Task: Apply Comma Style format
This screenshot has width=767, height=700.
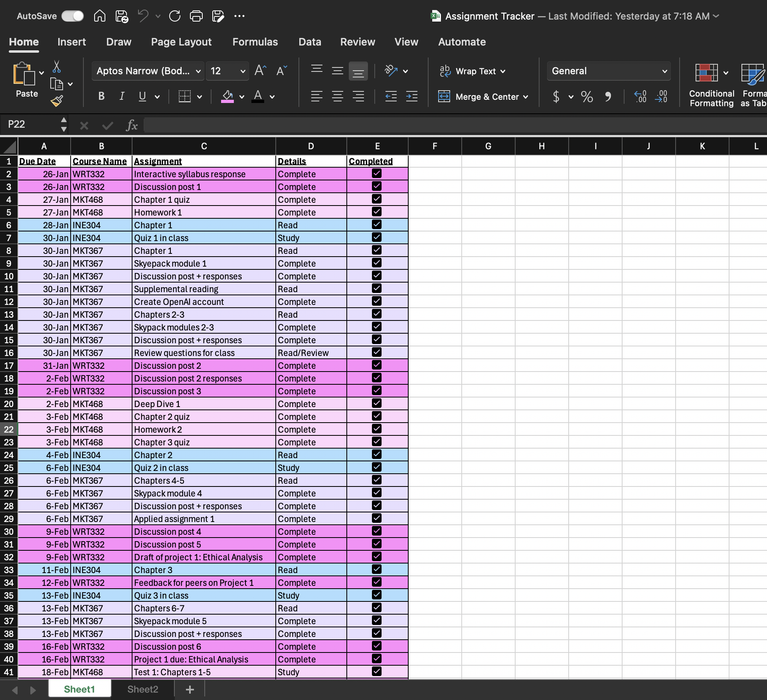Action: point(608,97)
